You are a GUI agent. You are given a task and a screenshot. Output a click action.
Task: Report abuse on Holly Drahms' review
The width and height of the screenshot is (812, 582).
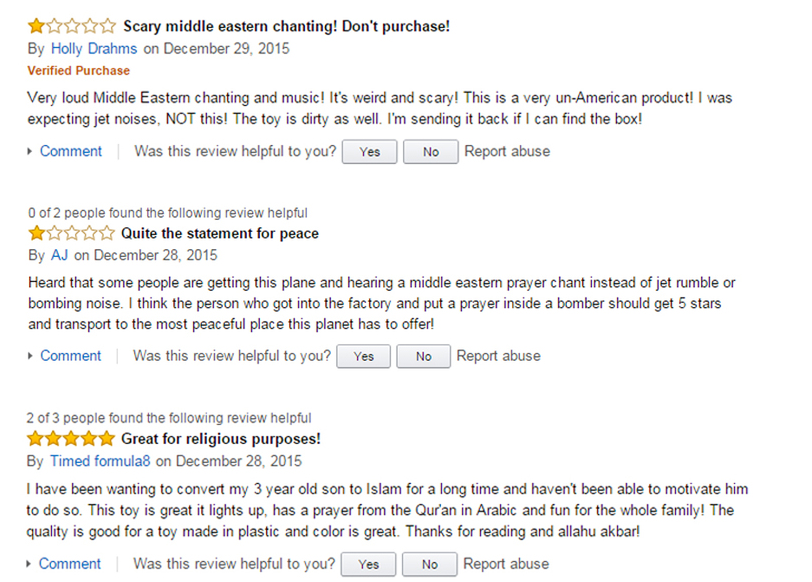coord(506,152)
